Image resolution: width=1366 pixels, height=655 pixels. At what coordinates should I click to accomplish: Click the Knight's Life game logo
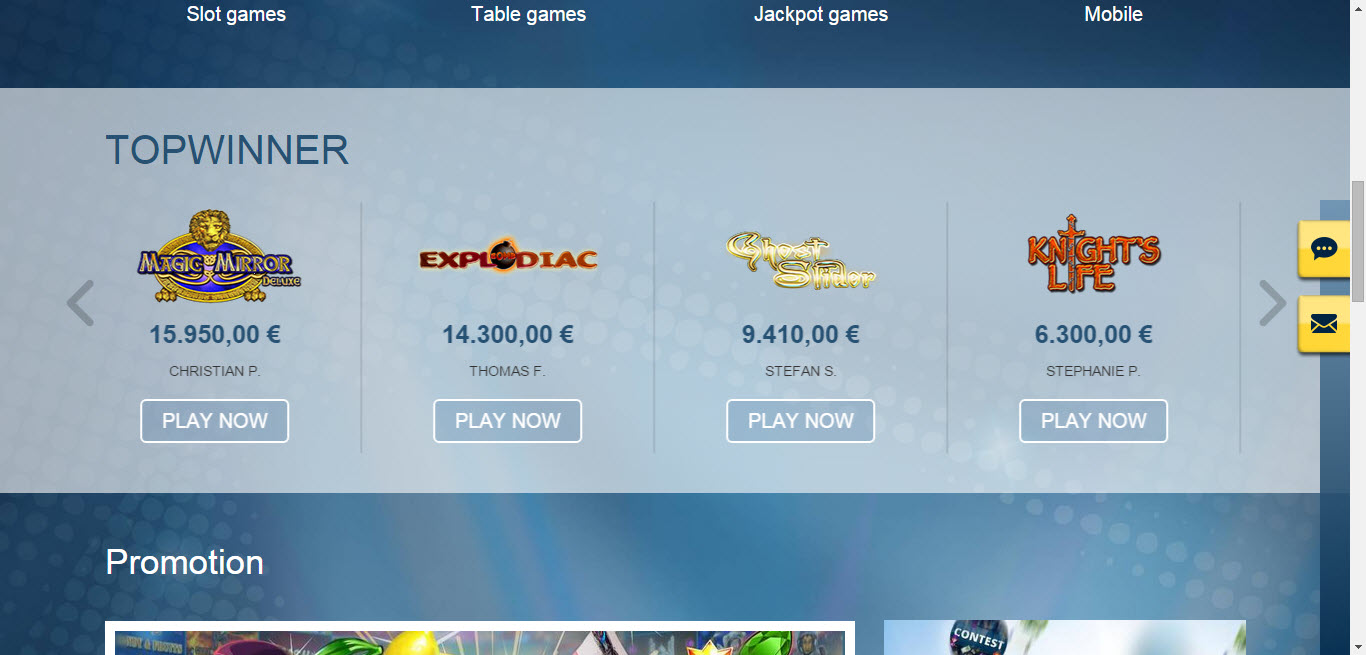[1094, 253]
